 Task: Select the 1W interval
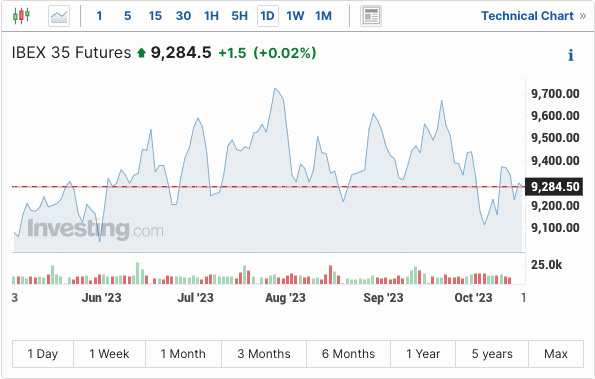point(295,16)
